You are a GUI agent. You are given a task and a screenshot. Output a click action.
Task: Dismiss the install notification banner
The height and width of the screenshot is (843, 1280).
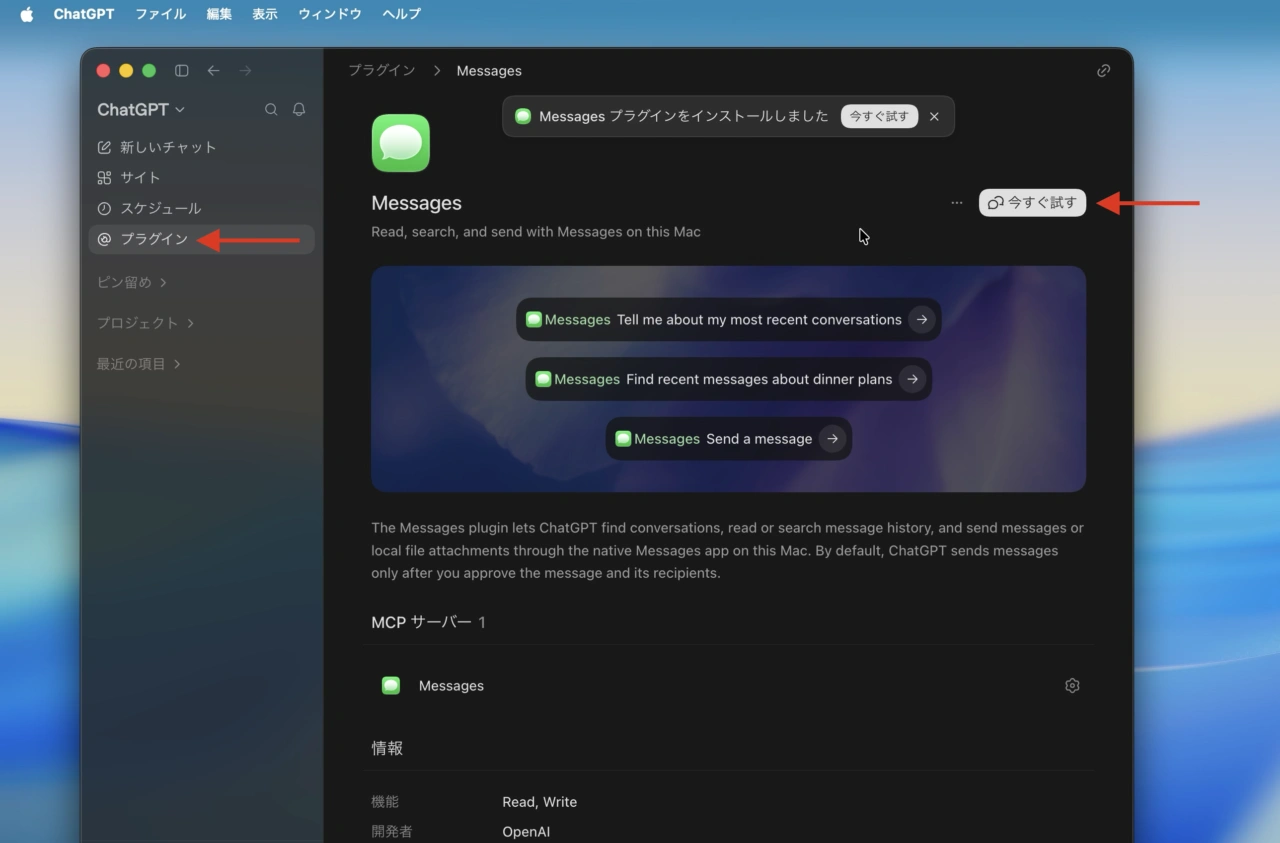tap(934, 116)
